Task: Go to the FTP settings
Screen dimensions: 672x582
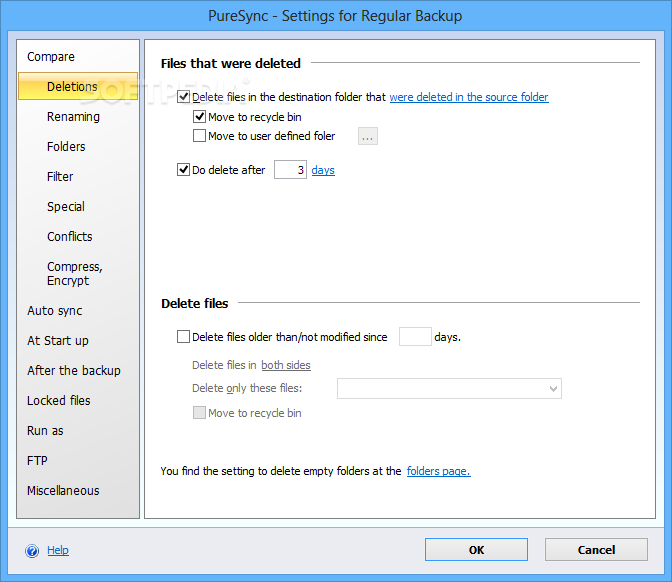Action: tap(37, 461)
